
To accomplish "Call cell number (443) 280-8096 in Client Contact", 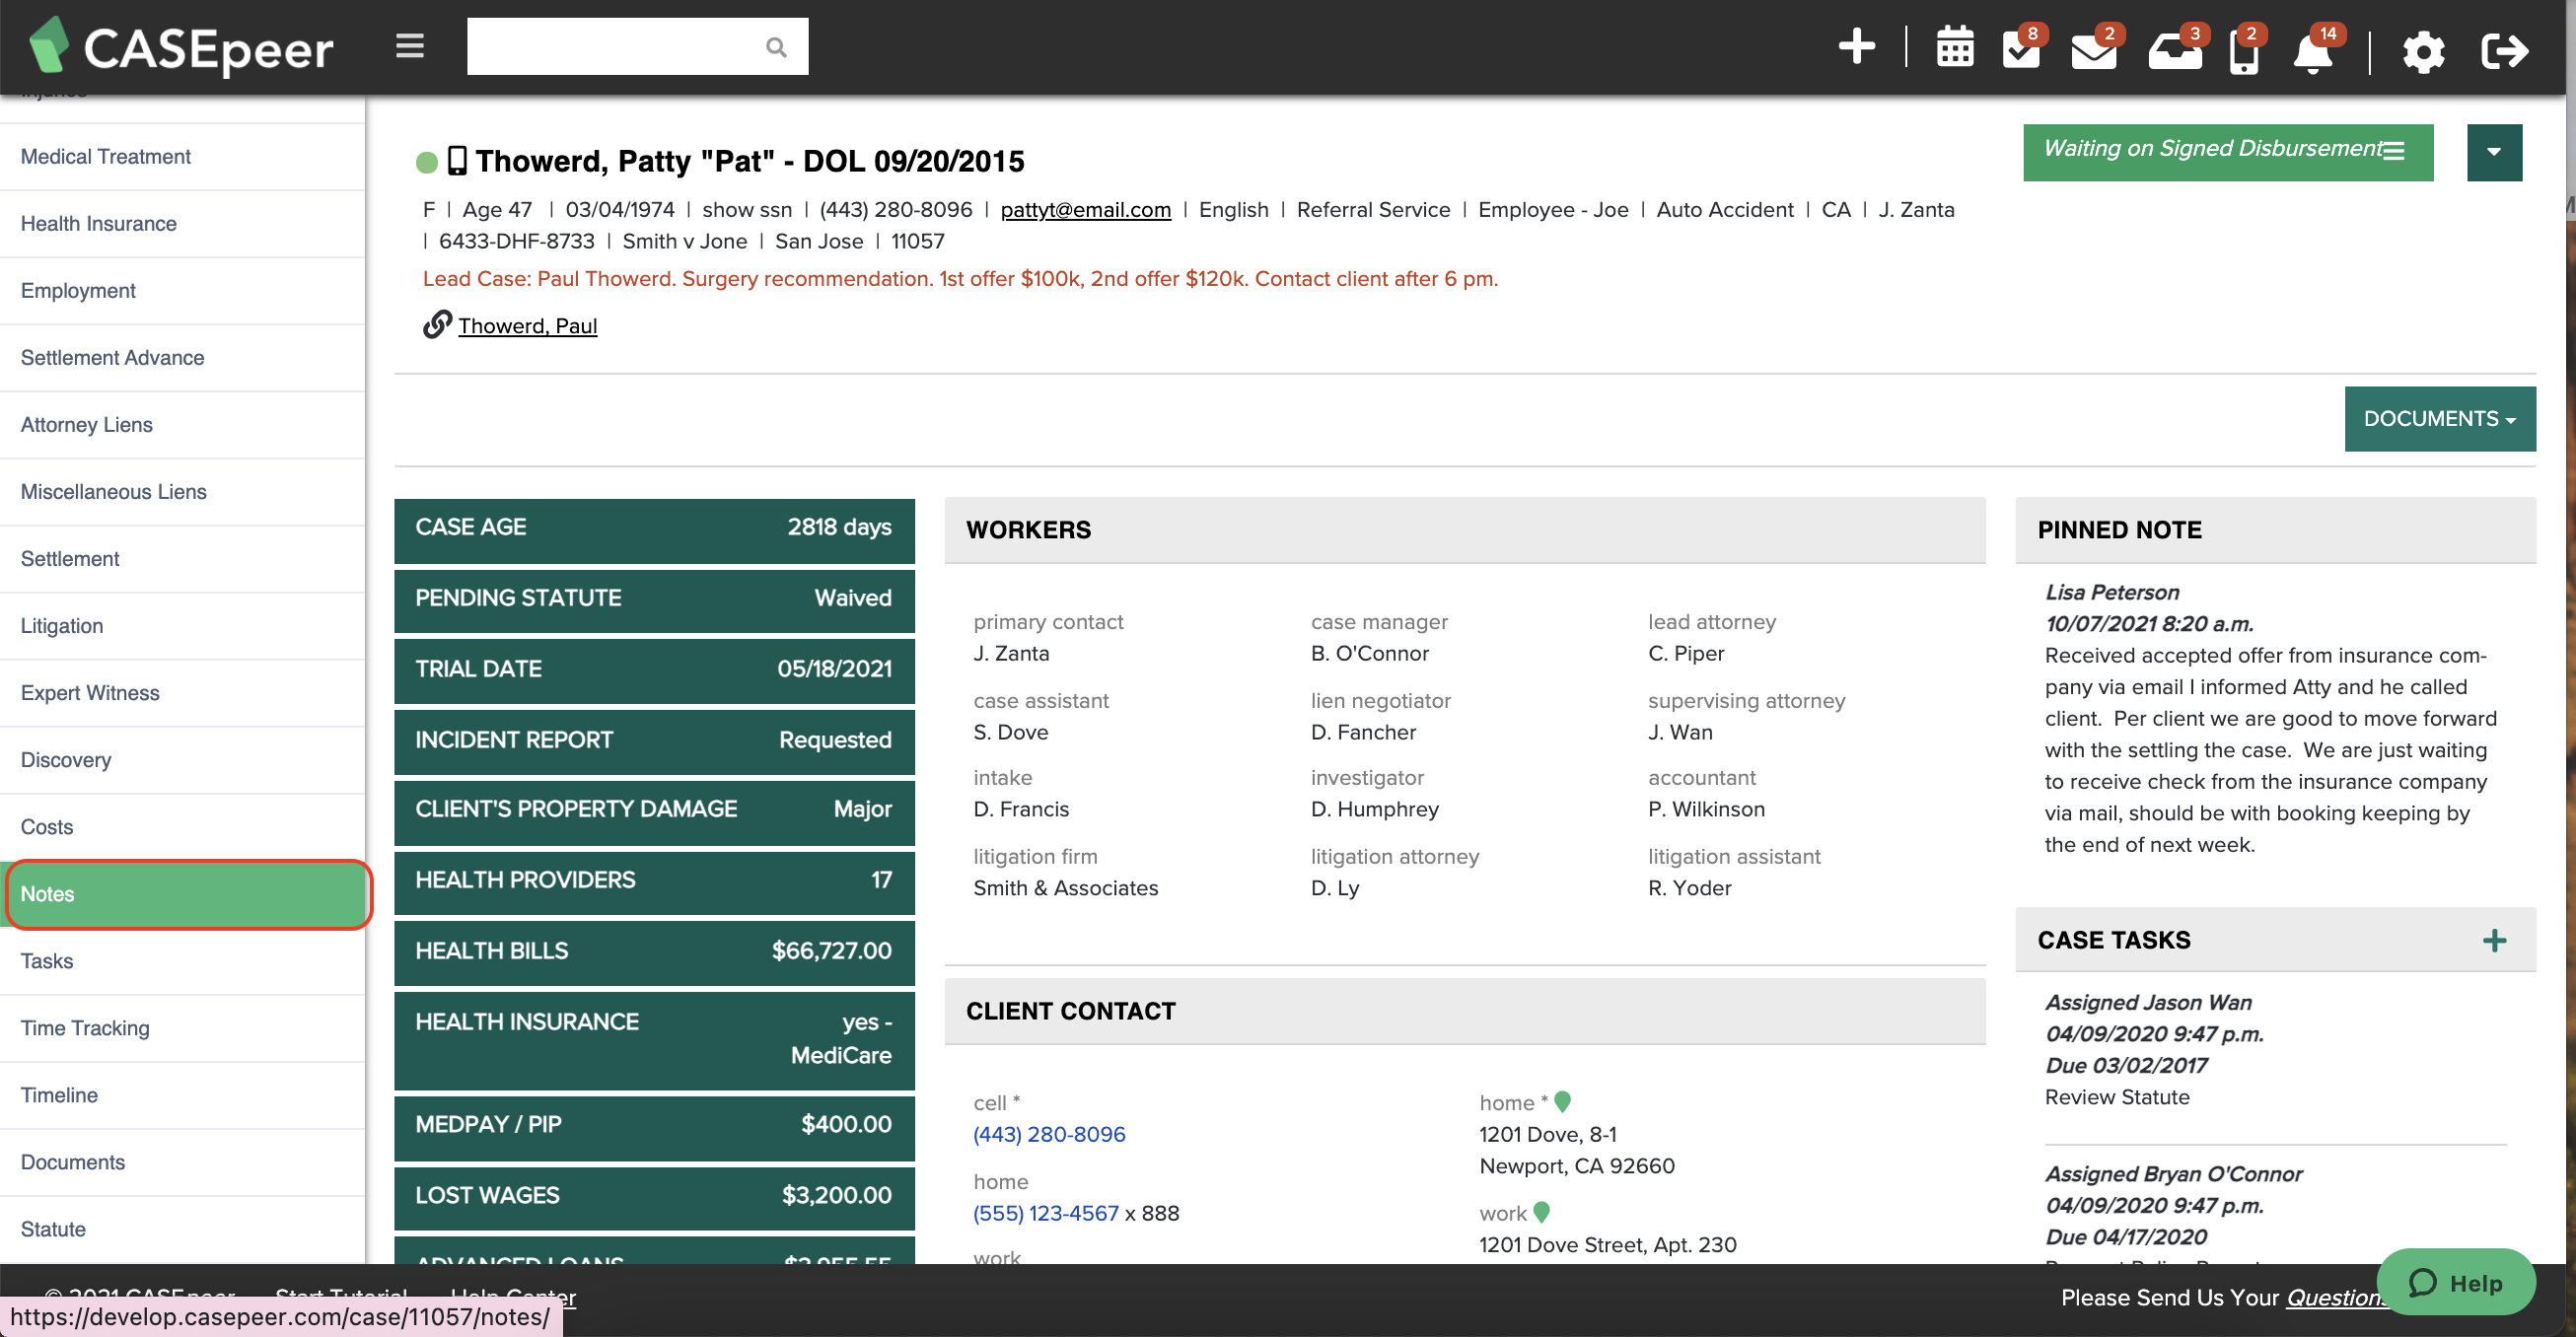I will click(x=1049, y=1133).
